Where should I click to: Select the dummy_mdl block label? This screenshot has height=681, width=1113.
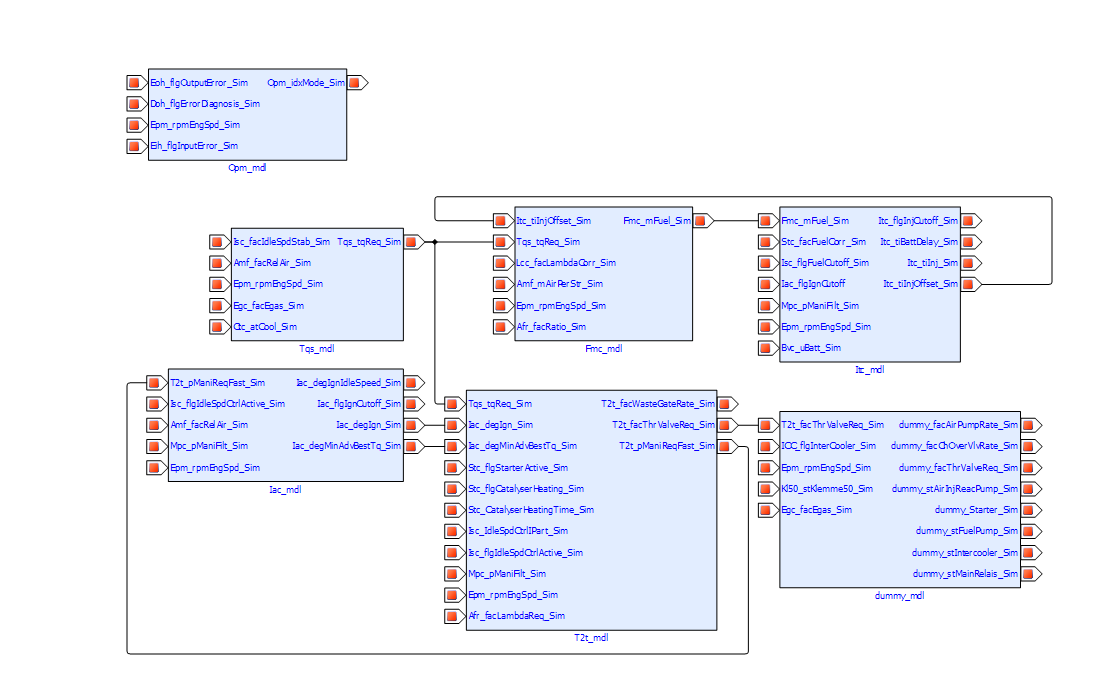(x=899, y=595)
